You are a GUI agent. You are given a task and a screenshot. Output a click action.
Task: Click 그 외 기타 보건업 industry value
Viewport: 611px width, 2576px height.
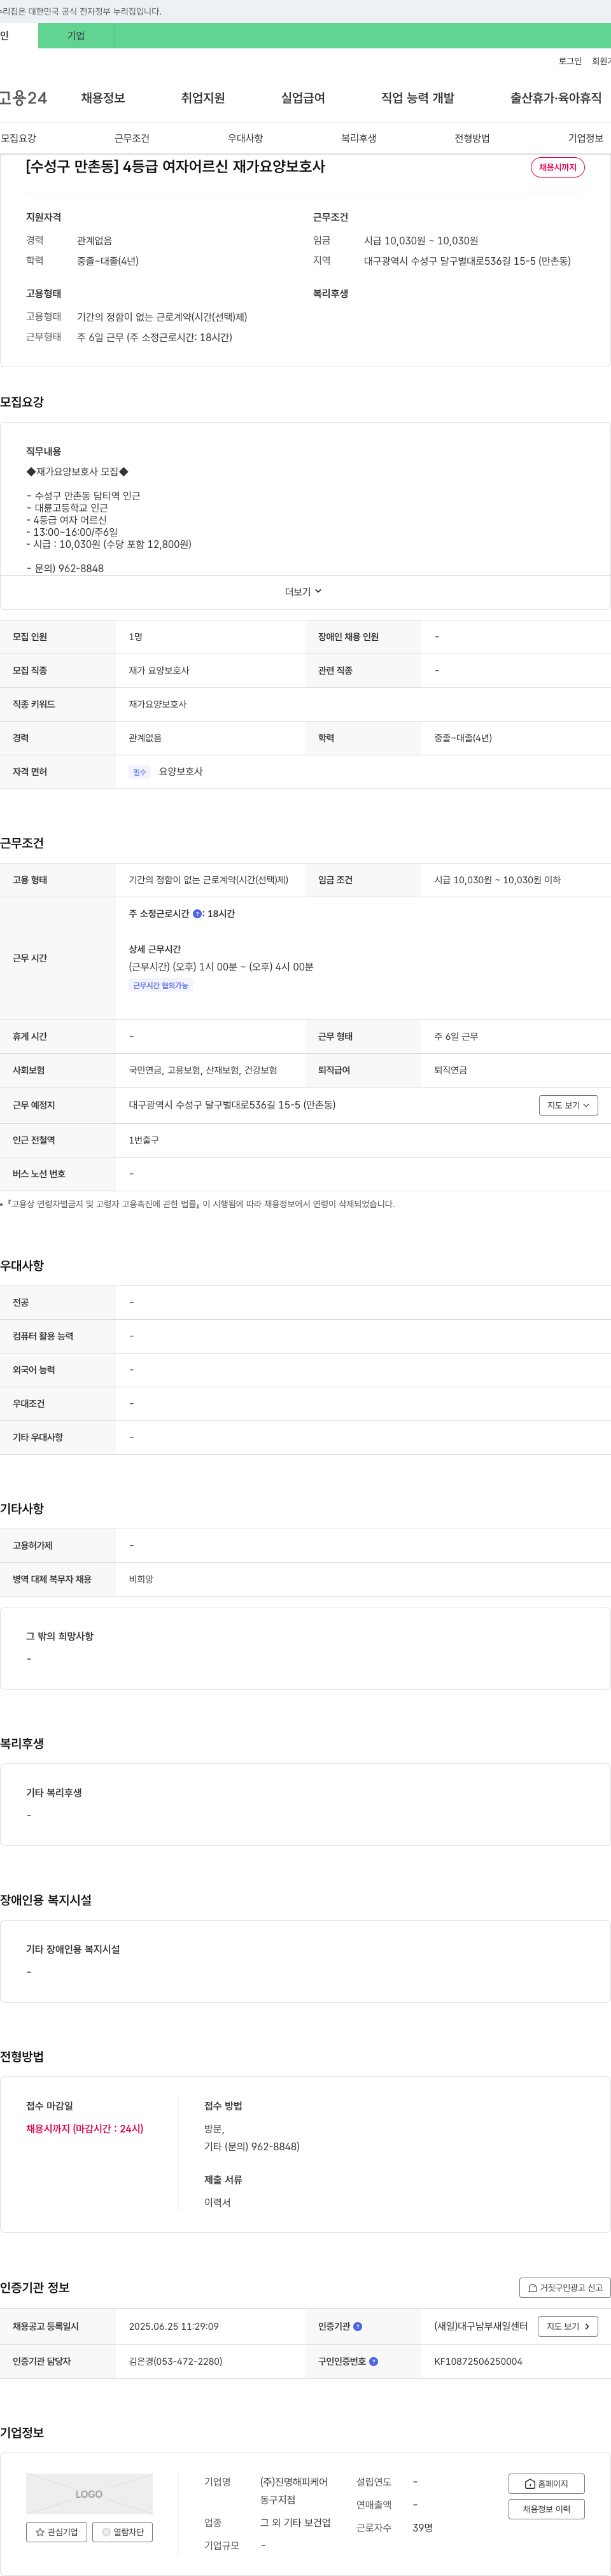tap(295, 2522)
